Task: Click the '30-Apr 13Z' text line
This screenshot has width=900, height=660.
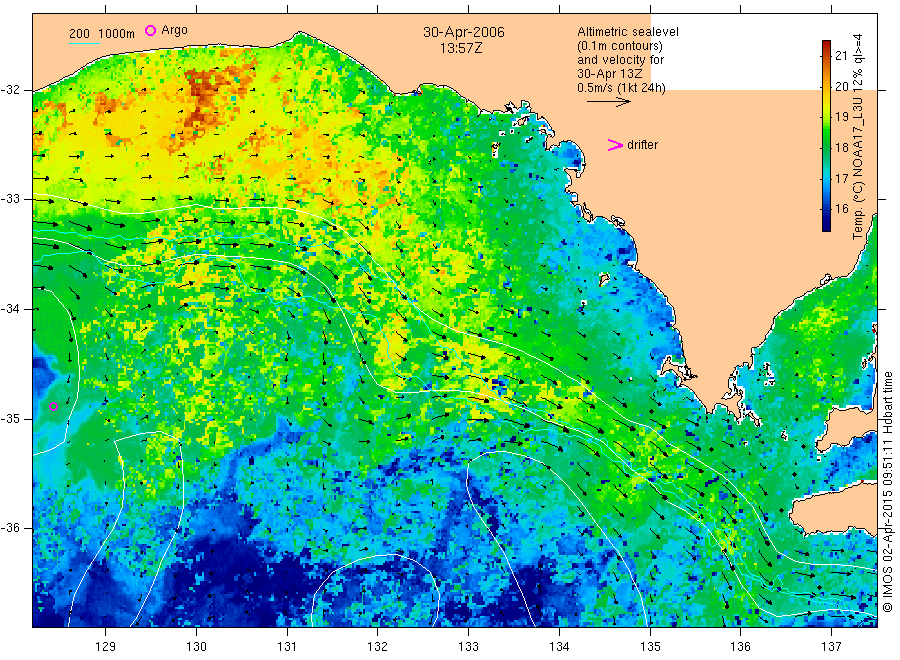Action: coord(610,73)
